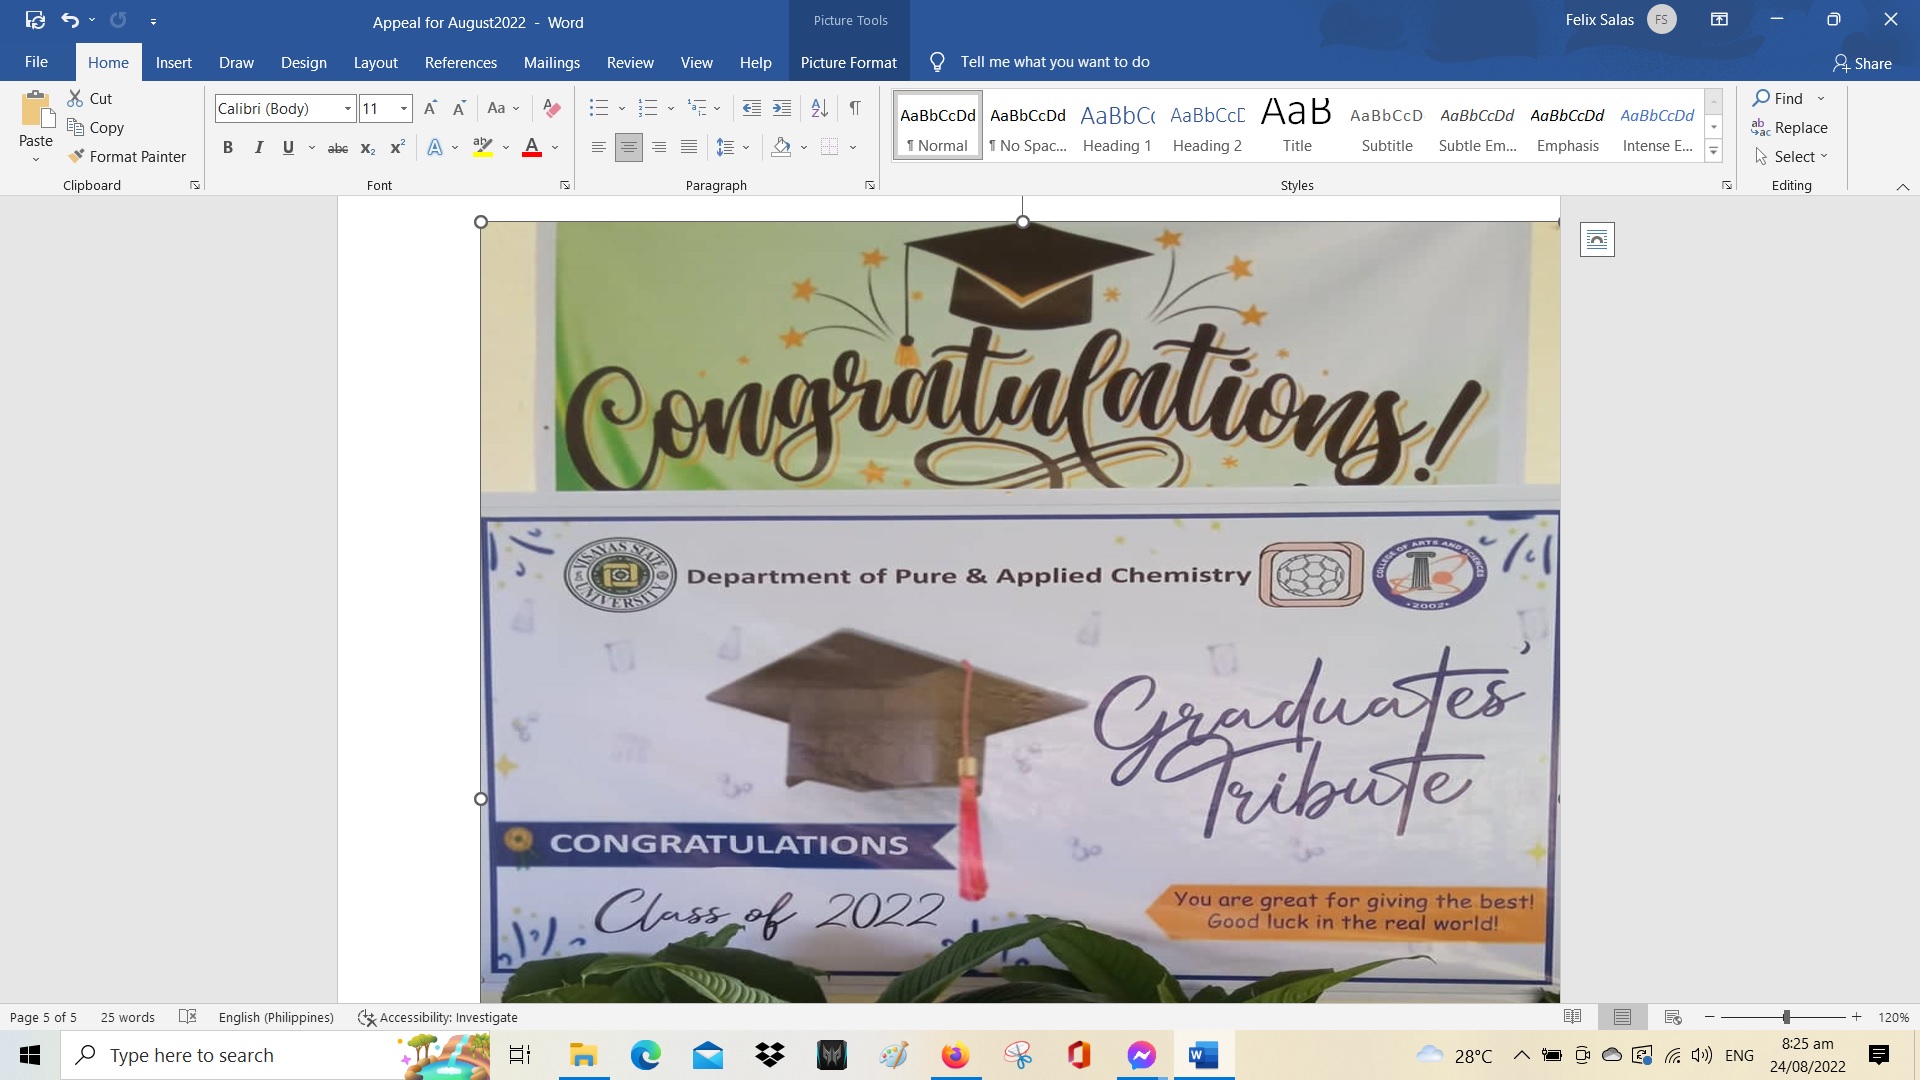Click the Sort paragraph icon
The width and height of the screenshot is (1920, 1080).
click(x=819, y=108)
